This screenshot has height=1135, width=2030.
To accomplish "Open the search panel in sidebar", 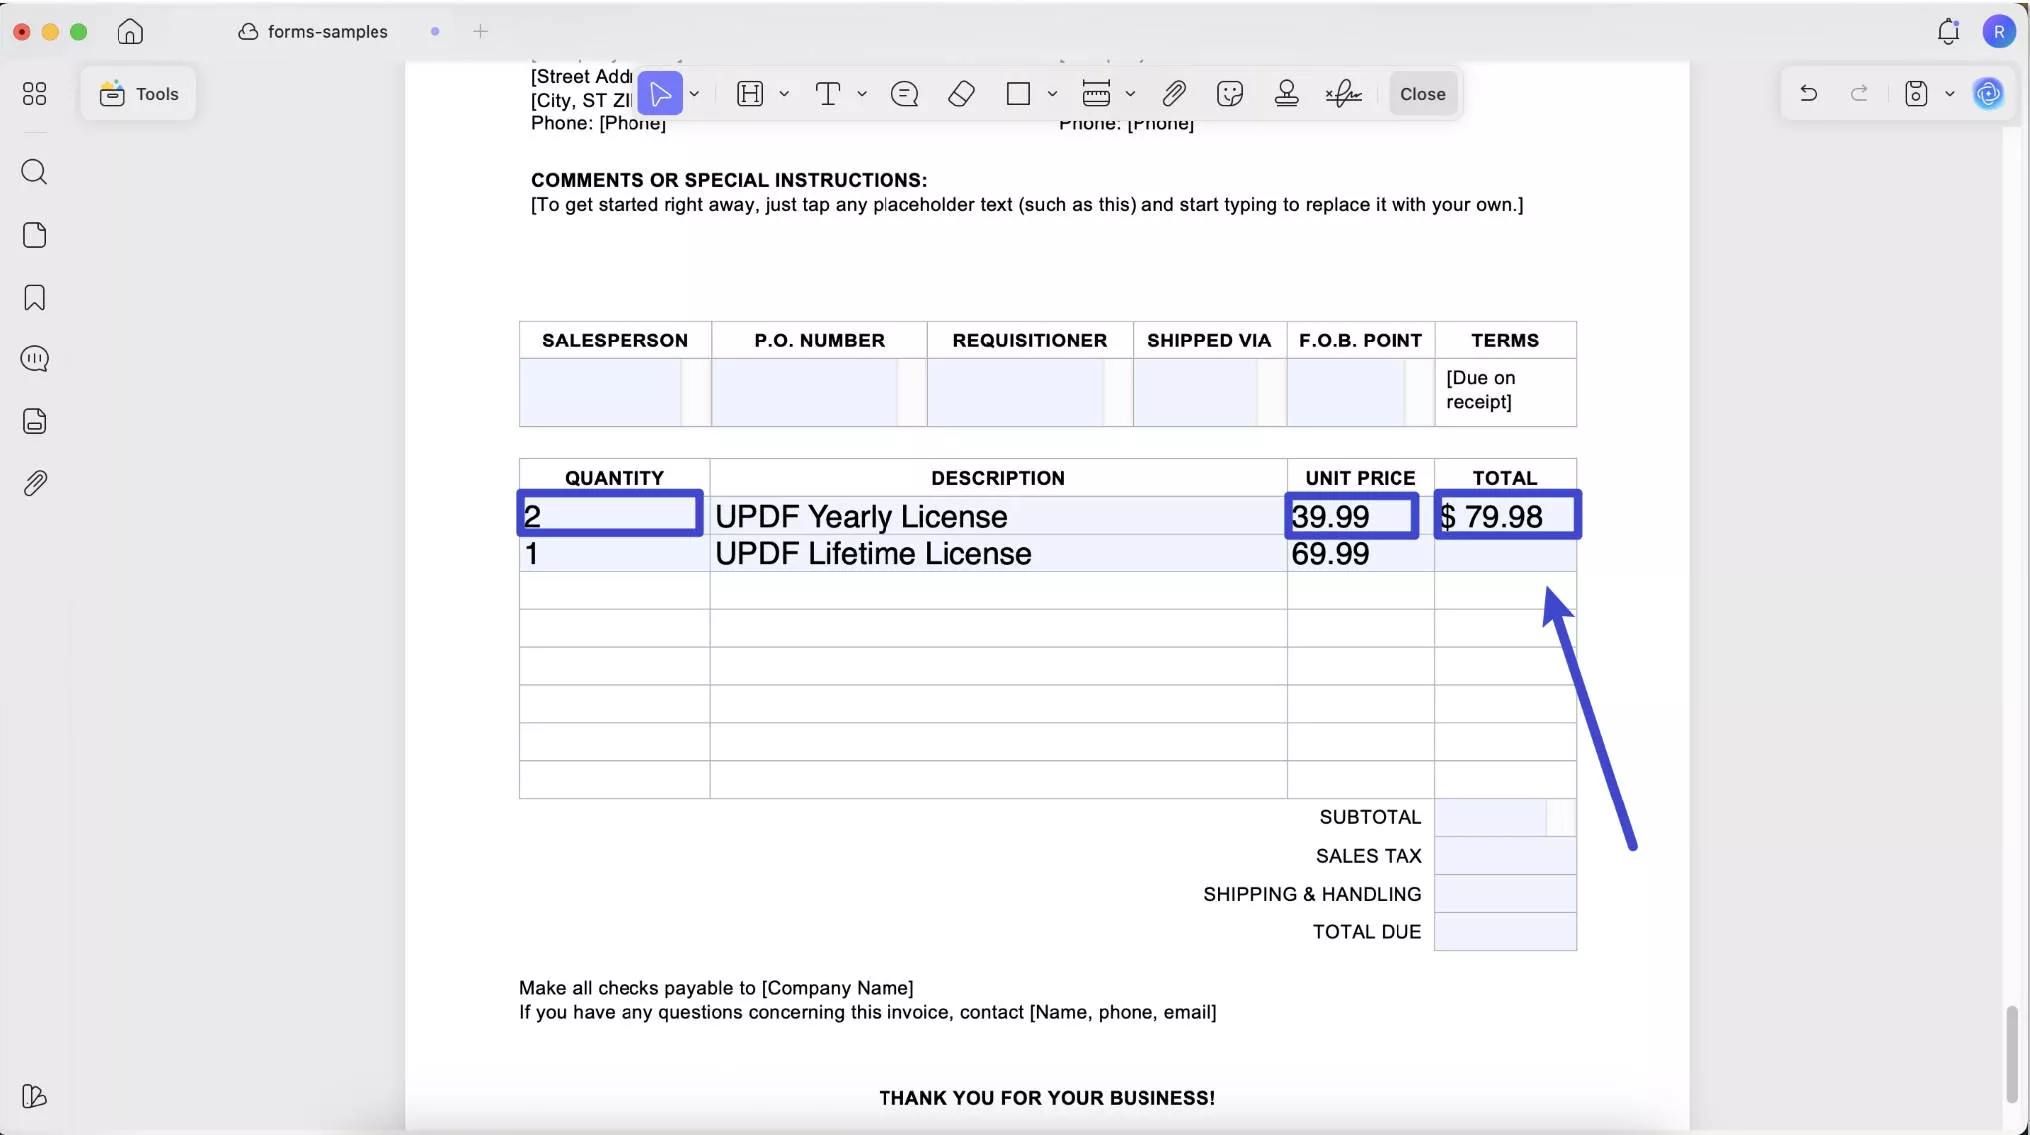I will 34,172.
